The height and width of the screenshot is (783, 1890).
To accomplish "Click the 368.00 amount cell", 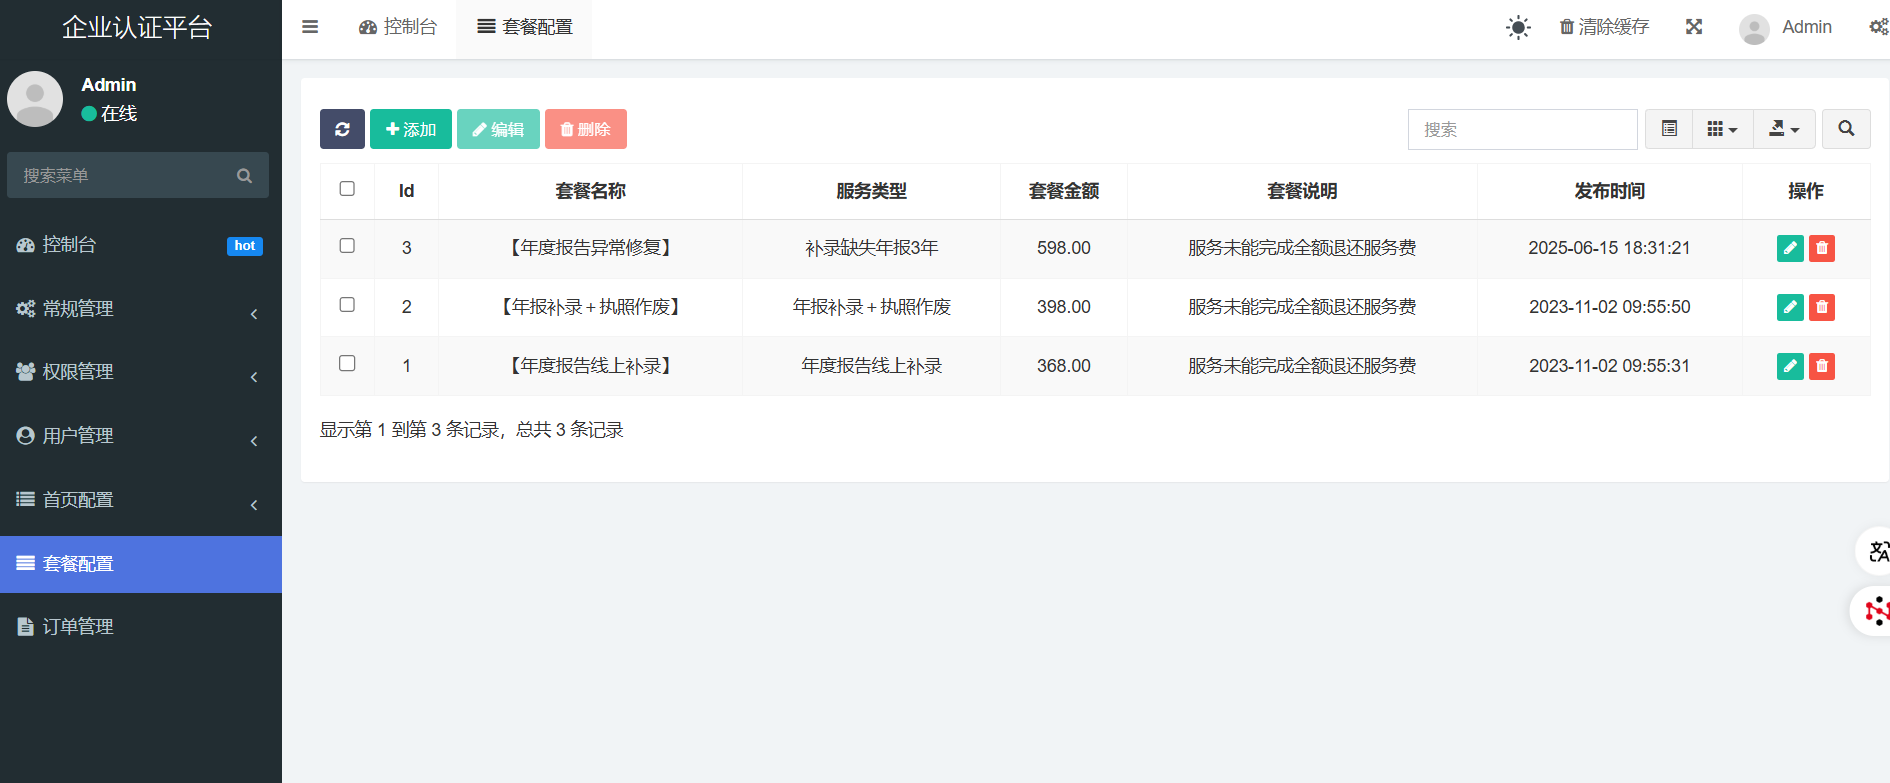I will coord(1064,366).
